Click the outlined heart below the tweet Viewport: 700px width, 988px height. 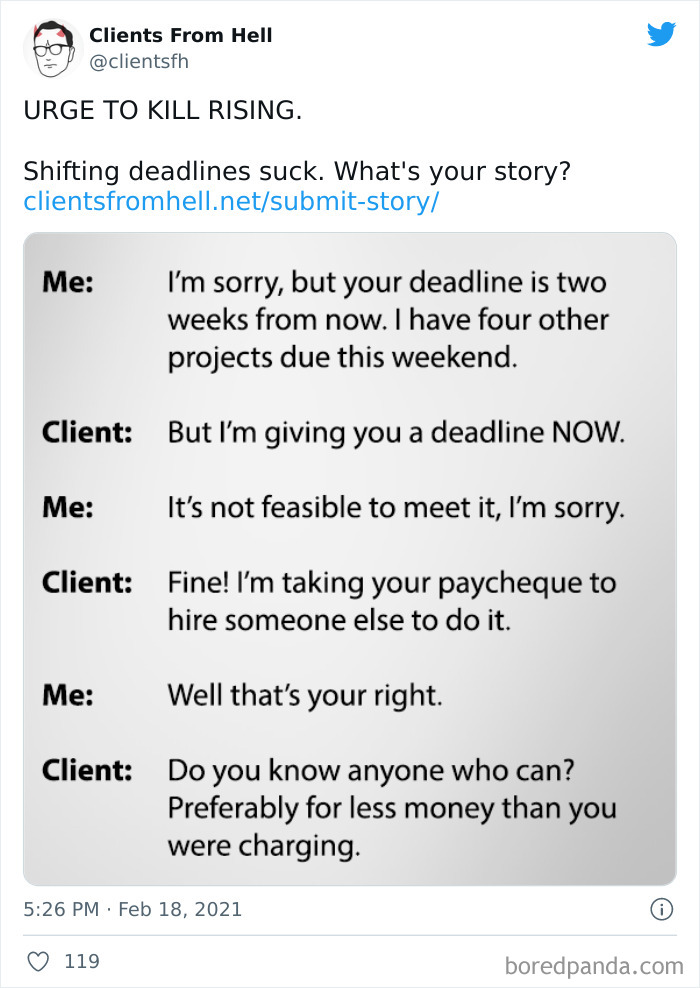coord(40,961)
